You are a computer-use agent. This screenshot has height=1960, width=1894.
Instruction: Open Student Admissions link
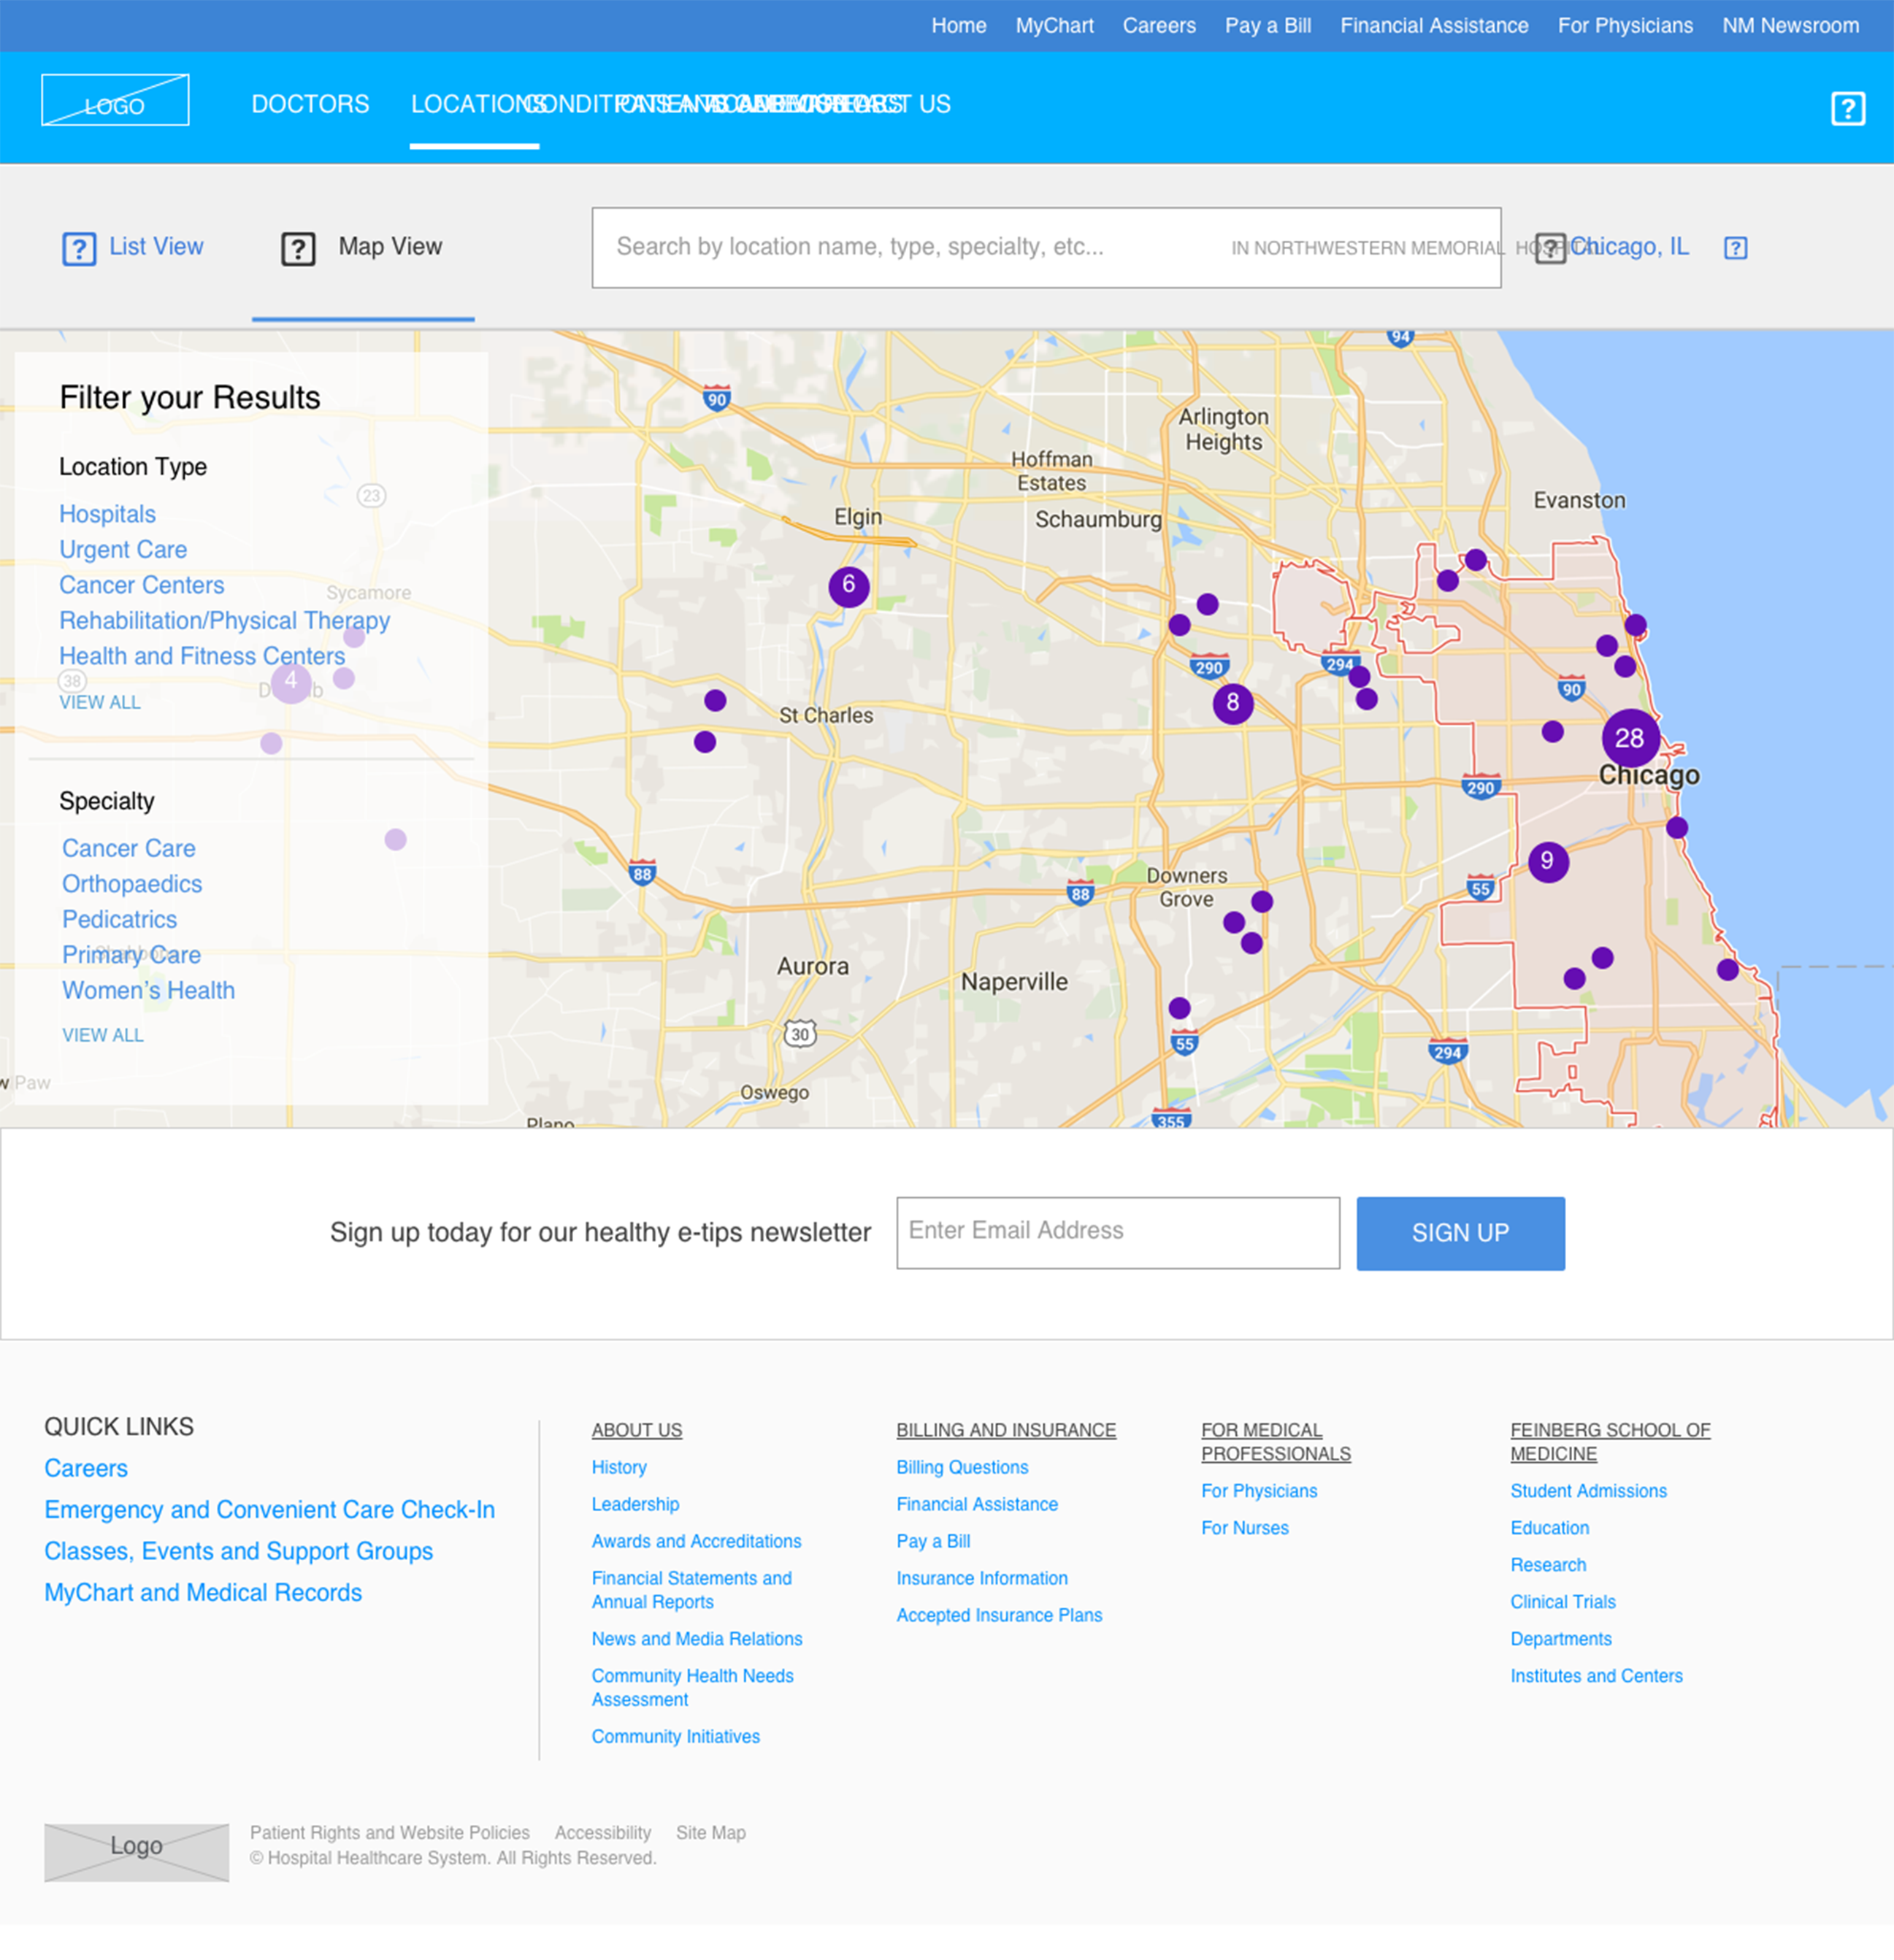1588,1491
